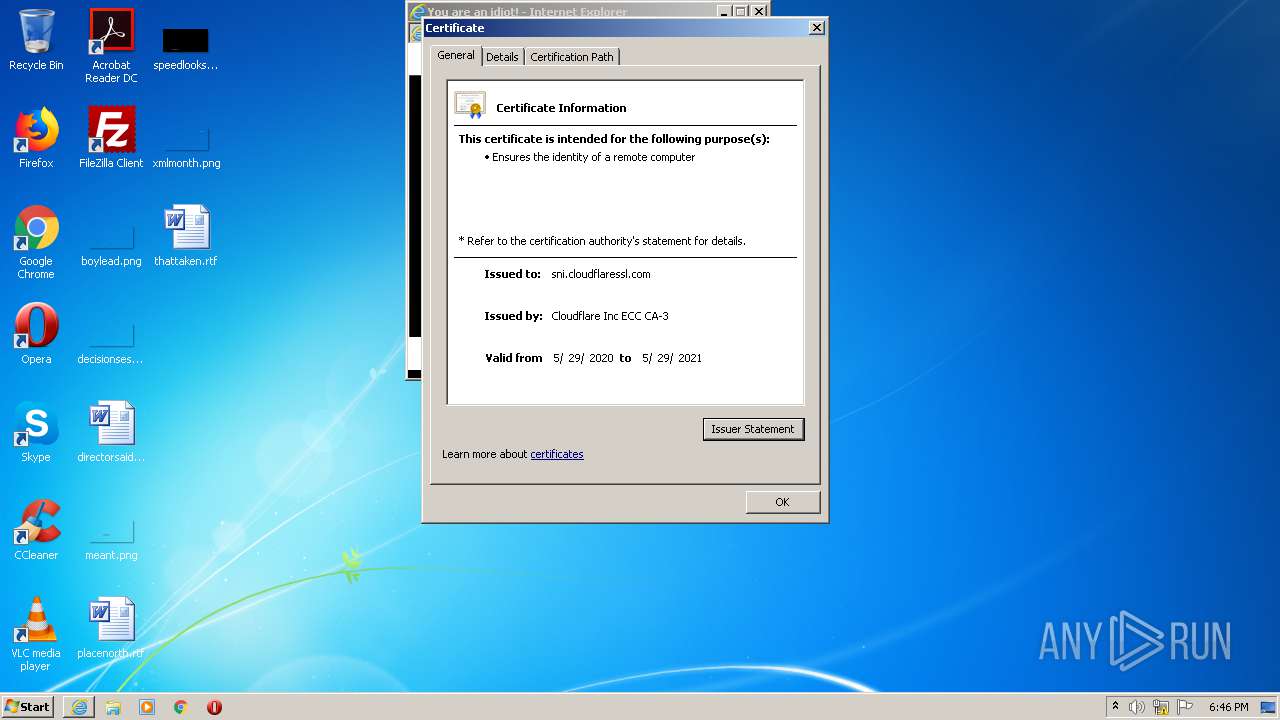
Task: Click Opera icon in taskbar
Action: tap(214, 707)
